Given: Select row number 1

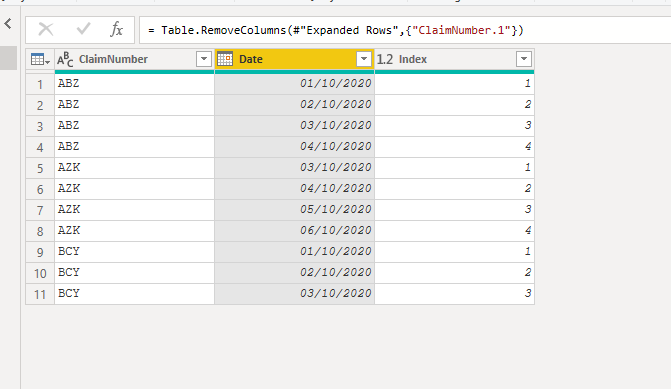Looking at the screenshot, I should (x=40, y=84).
